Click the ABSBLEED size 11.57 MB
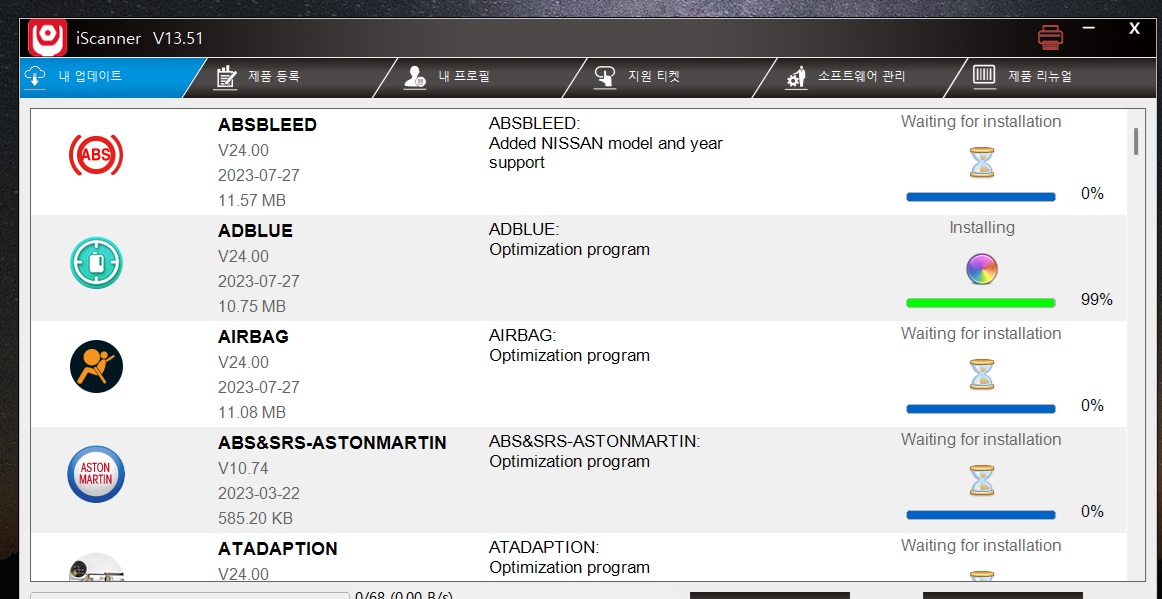This screenshot has height=599, width=1162. pos(252,201)
